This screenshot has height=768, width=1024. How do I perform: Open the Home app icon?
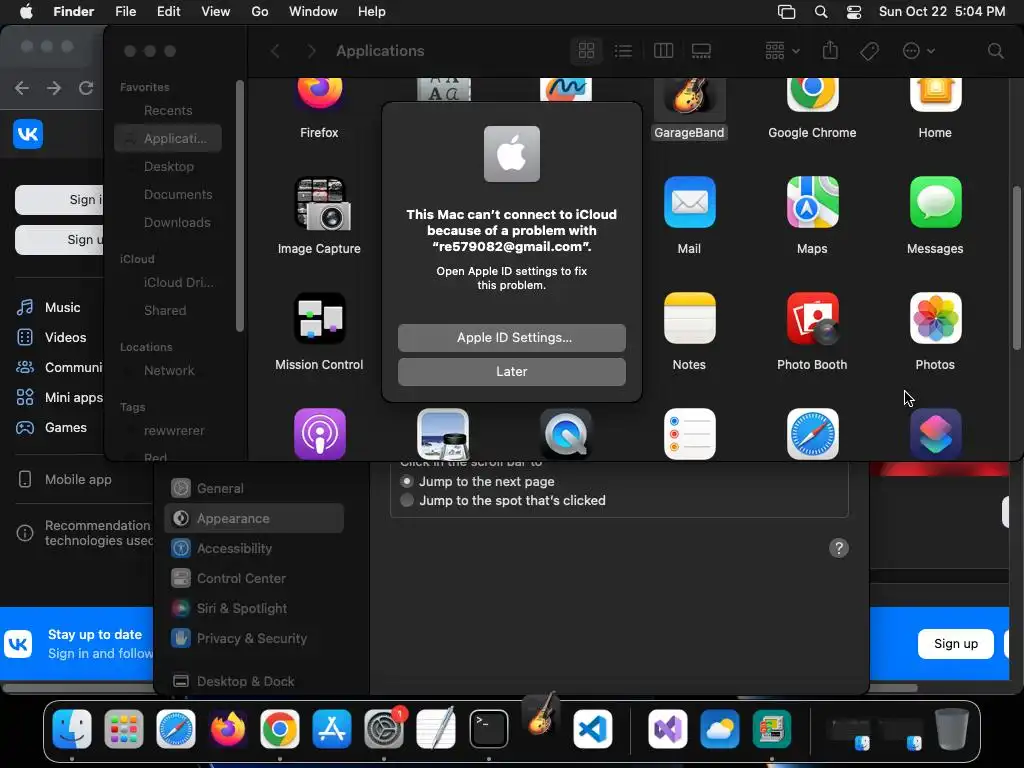[935, 95]
